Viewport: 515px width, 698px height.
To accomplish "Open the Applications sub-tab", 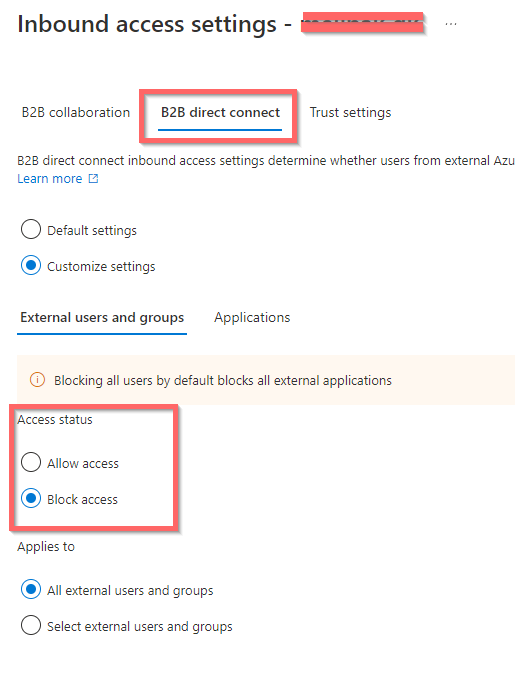I will point(252,317).
